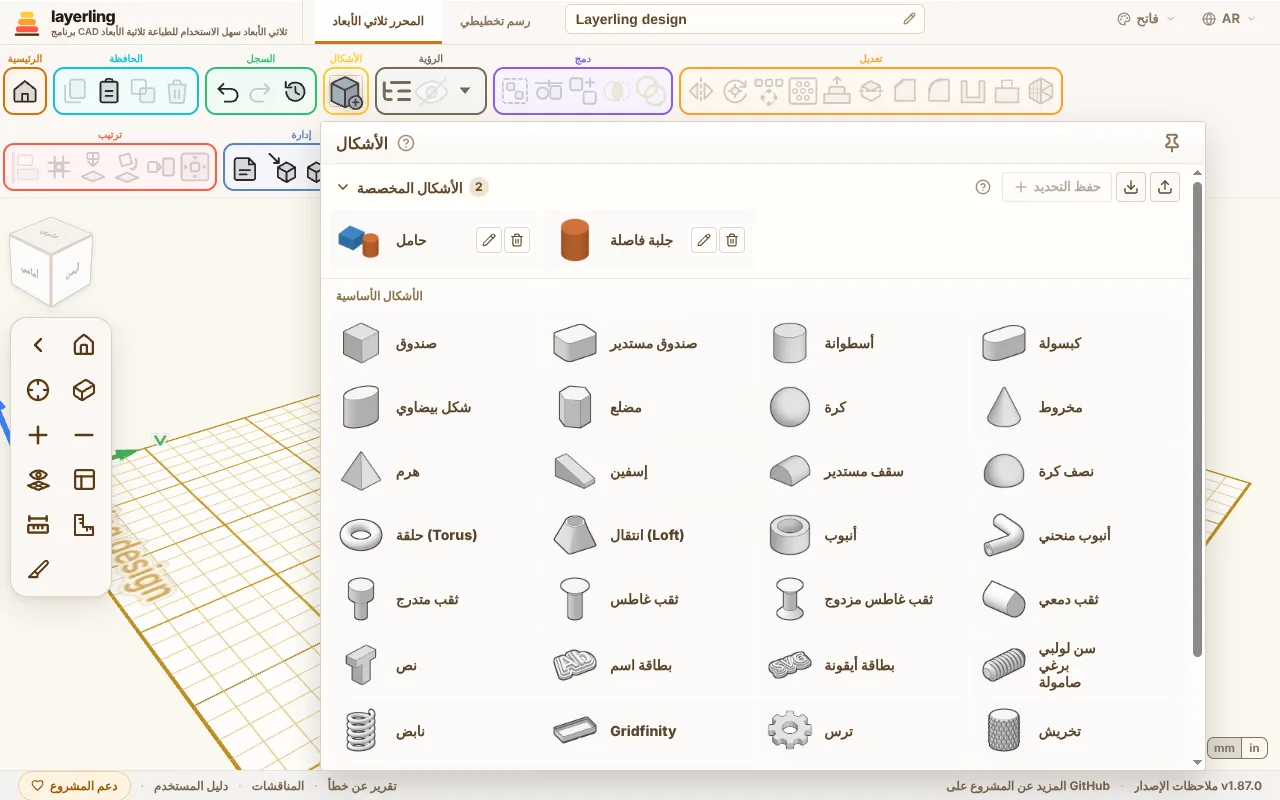Edit the حامل custom shape
Viewport: 1280px width, 800px height.
click(x=488, y=240)
